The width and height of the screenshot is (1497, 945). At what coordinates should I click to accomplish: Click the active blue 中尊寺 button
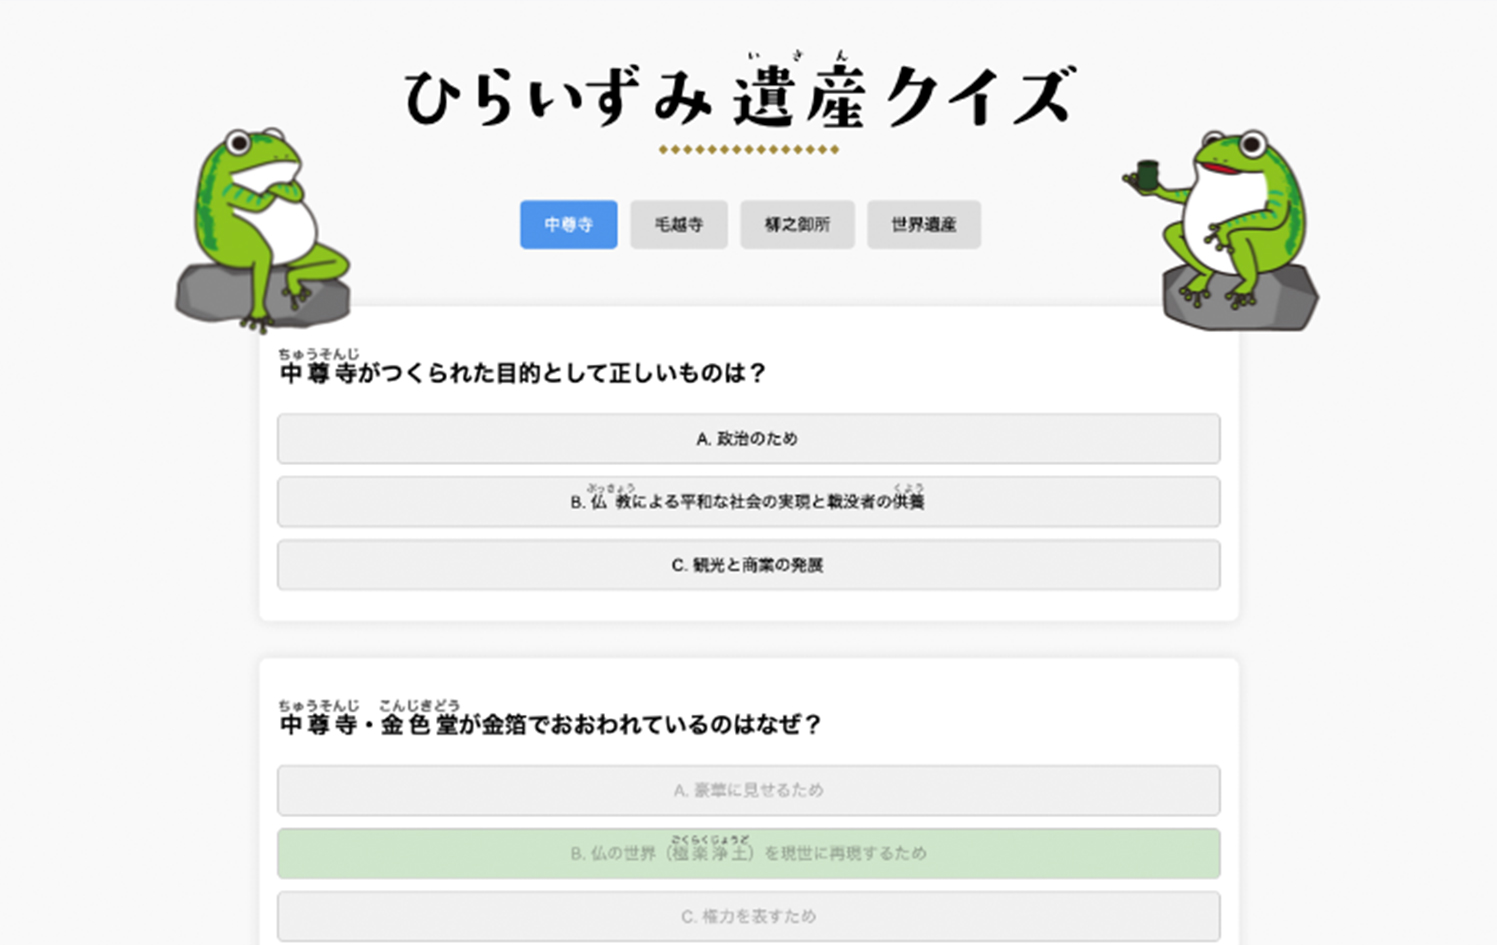(568, 224)
